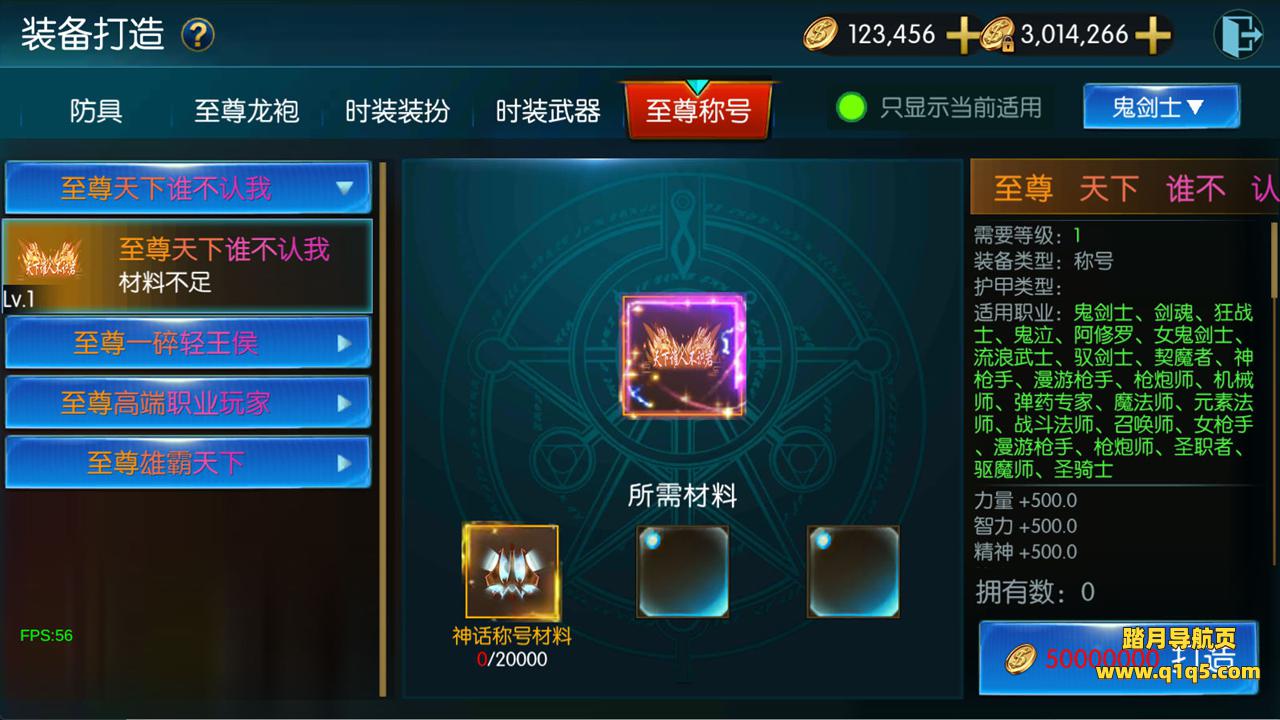The width and height of the screenshot is (1280, 720).
Task: Add gold coins with first plus icon
Action: pos(961,36)
